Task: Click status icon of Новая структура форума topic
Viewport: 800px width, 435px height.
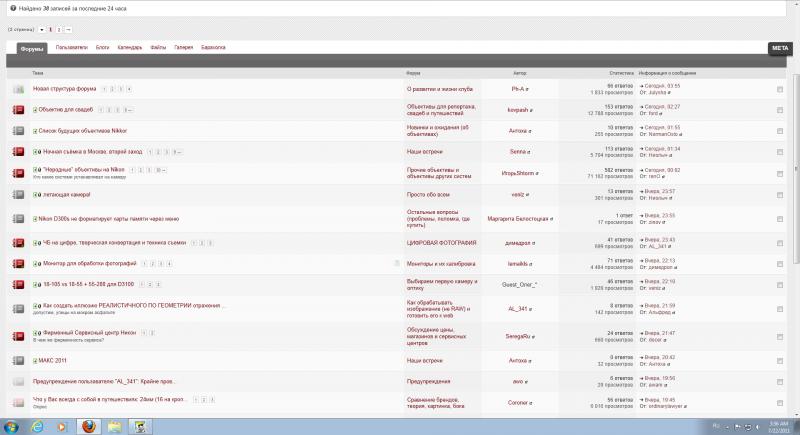Action: pos(18,89)
